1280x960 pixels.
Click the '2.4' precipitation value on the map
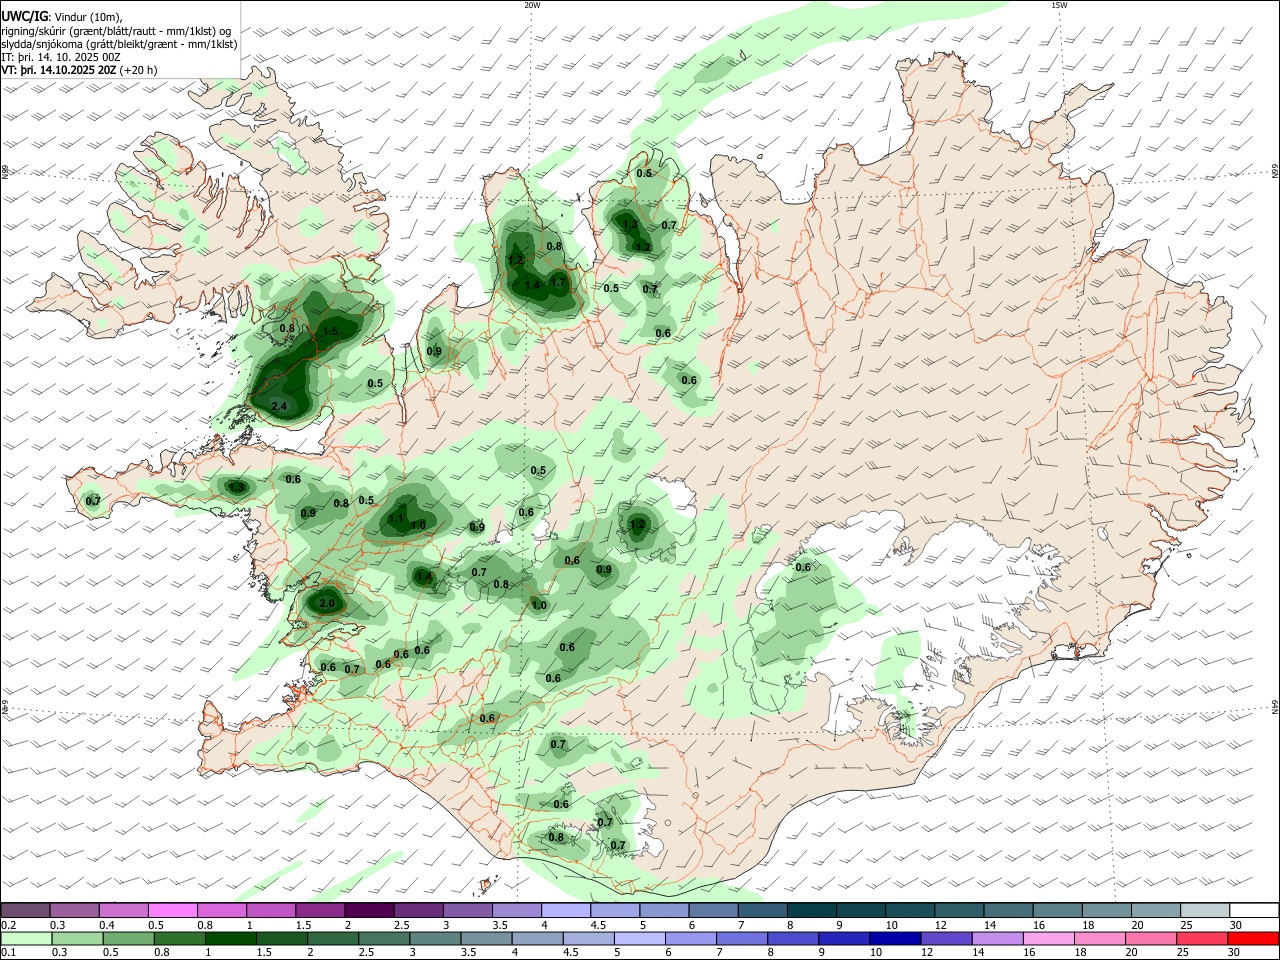coord(279,406)
